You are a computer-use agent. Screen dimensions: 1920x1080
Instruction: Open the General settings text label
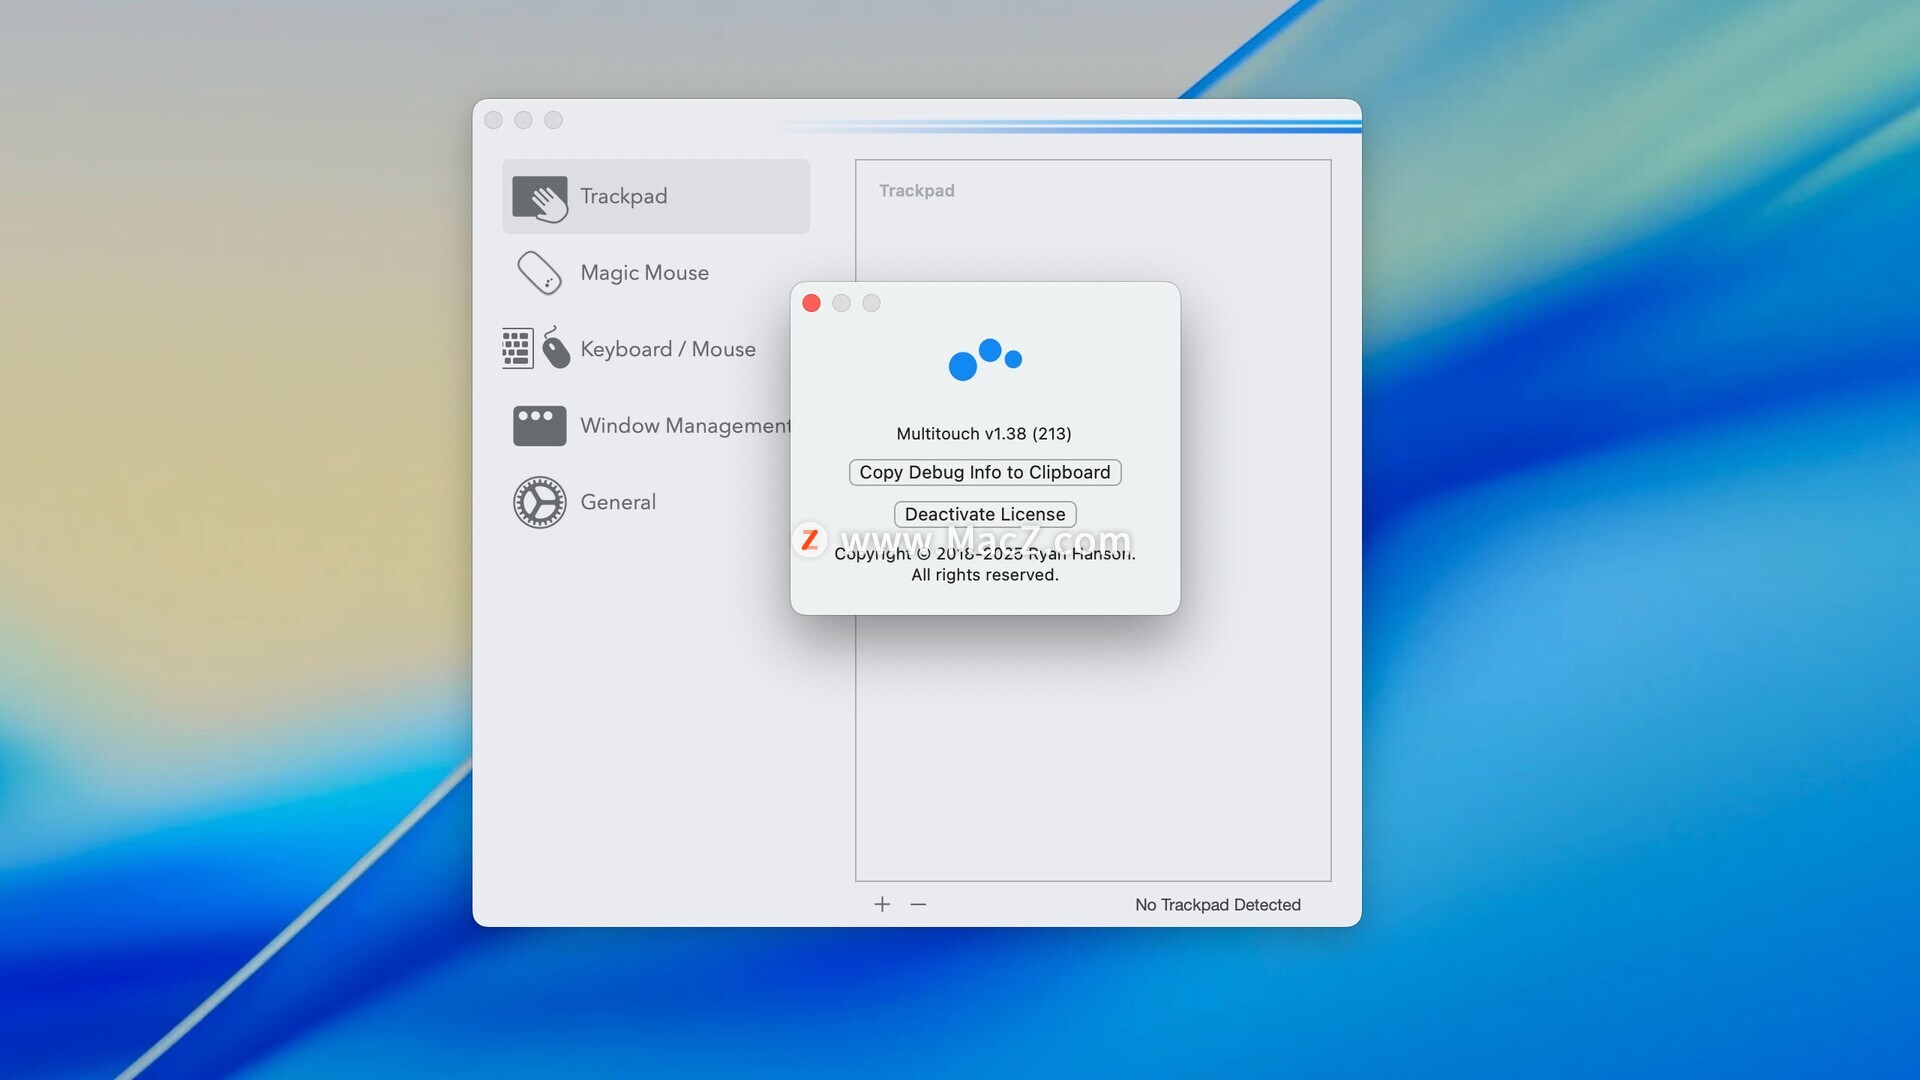click(x=618, y=502)
